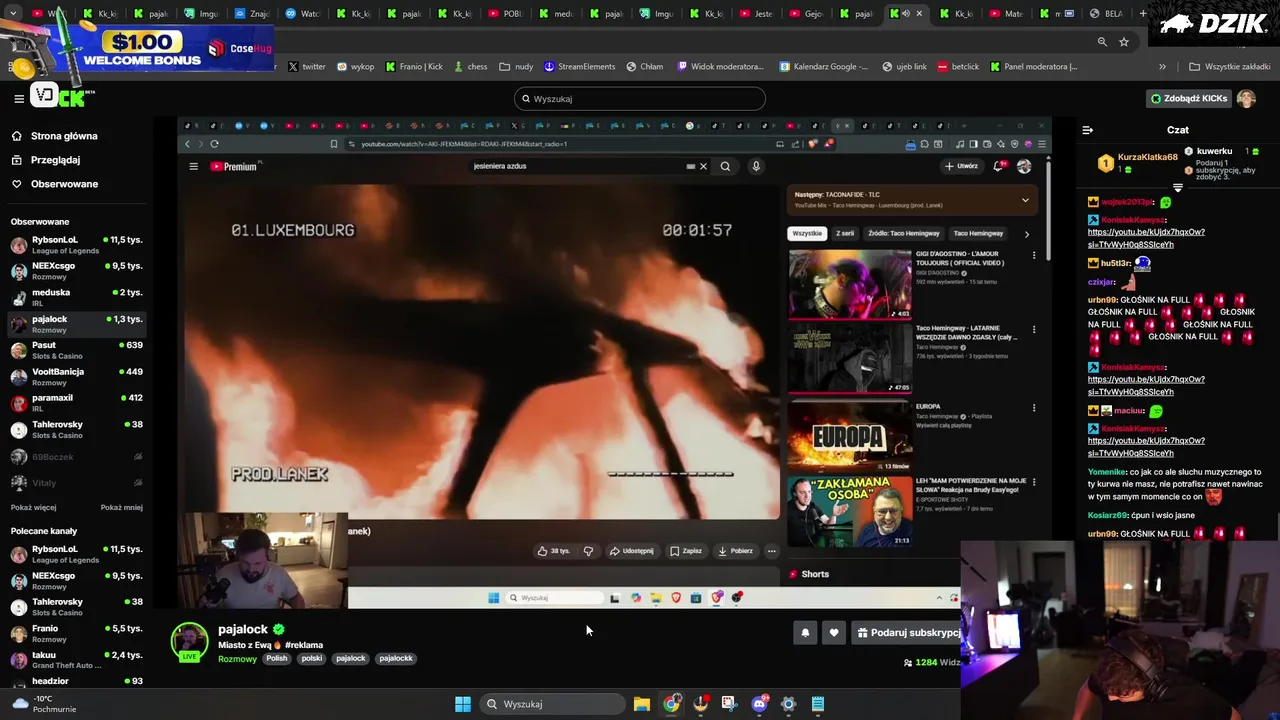Collapse followed list with Pokaż mniej
The height and width of the screenshot is (720, 1280).
coord(121,507)
